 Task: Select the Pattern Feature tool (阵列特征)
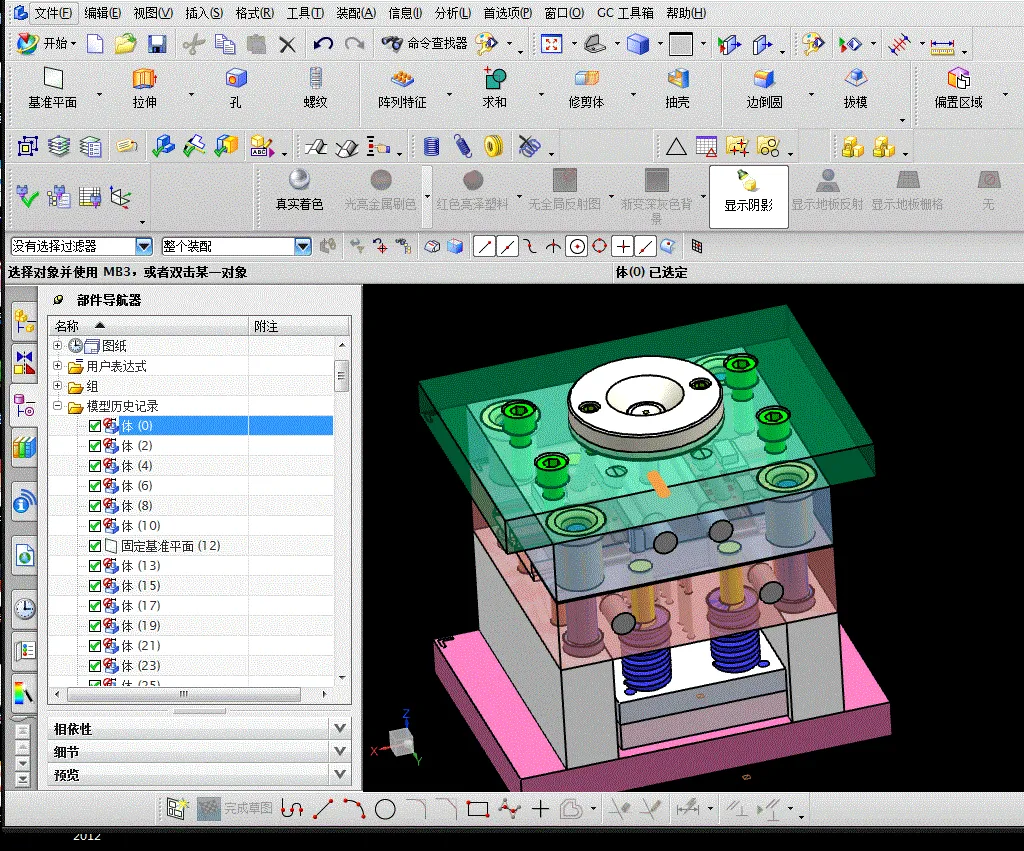[x=402, y=88]
